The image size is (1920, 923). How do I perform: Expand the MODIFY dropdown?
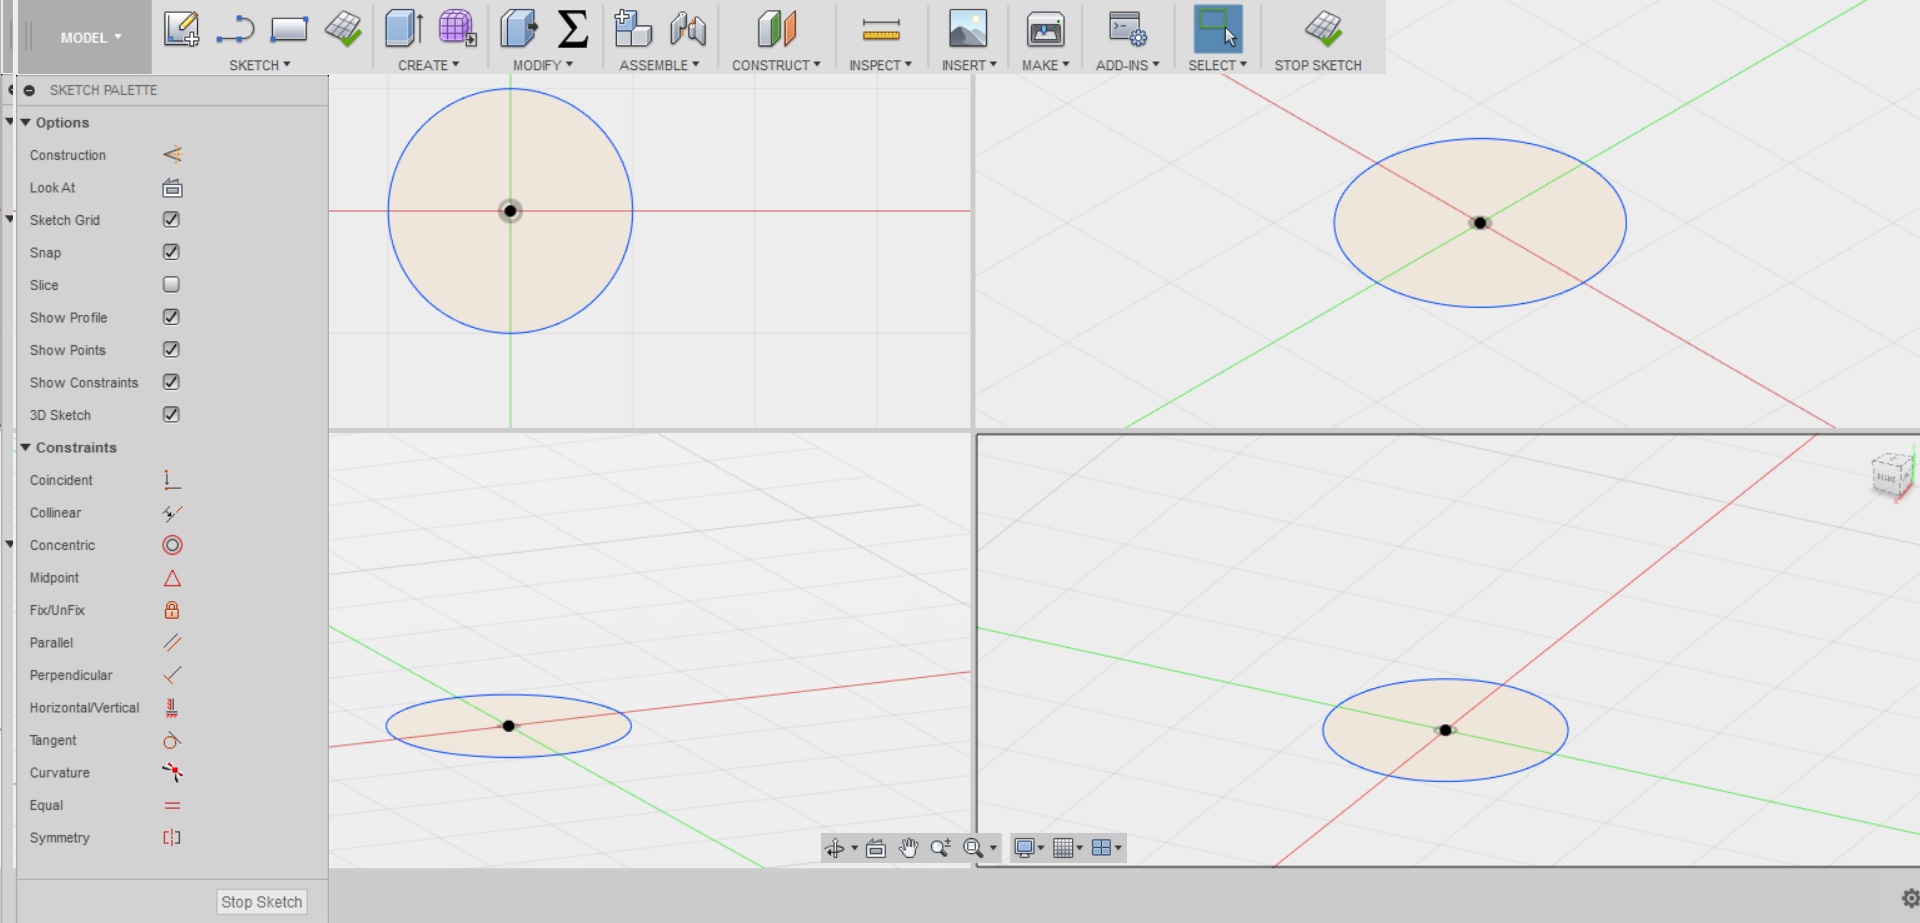click(542, 65)
